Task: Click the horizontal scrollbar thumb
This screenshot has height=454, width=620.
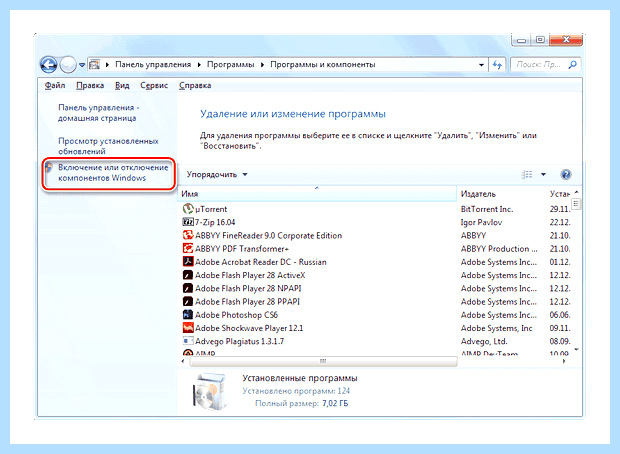Action: [x=323, y=361]
